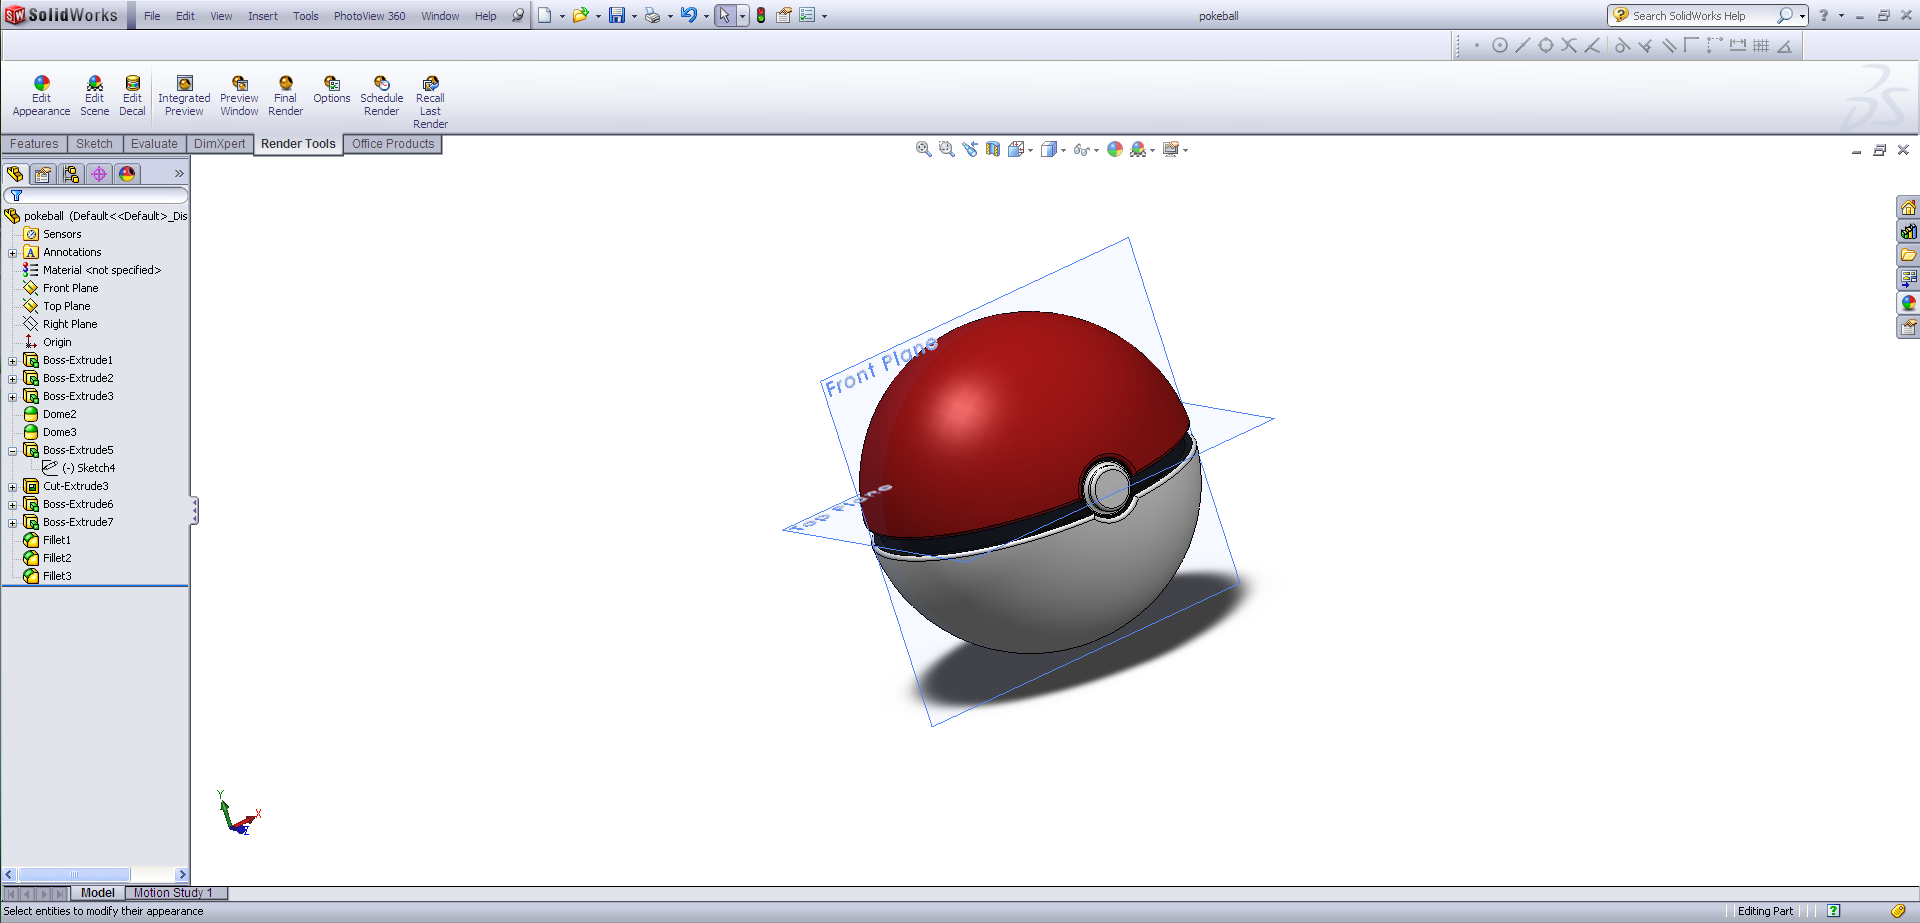Open the Design Library task pane tab

tap(1908, 232)
